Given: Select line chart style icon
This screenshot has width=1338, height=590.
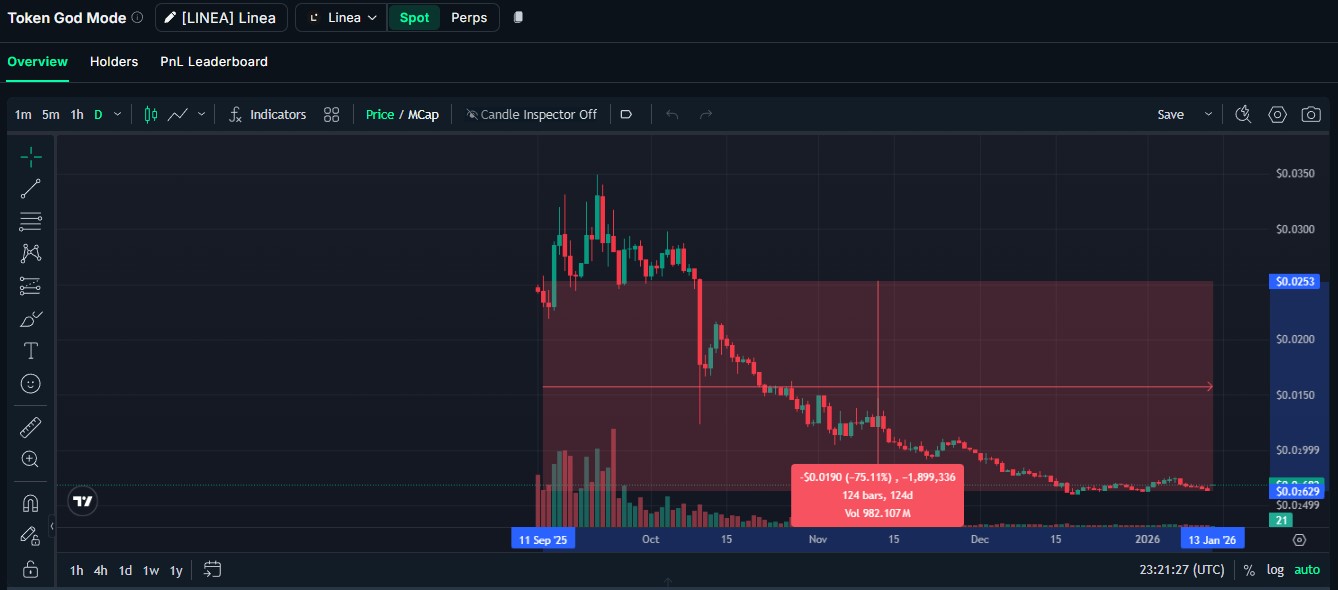Looking at the screenshot, I should click(x=179, y=115).
